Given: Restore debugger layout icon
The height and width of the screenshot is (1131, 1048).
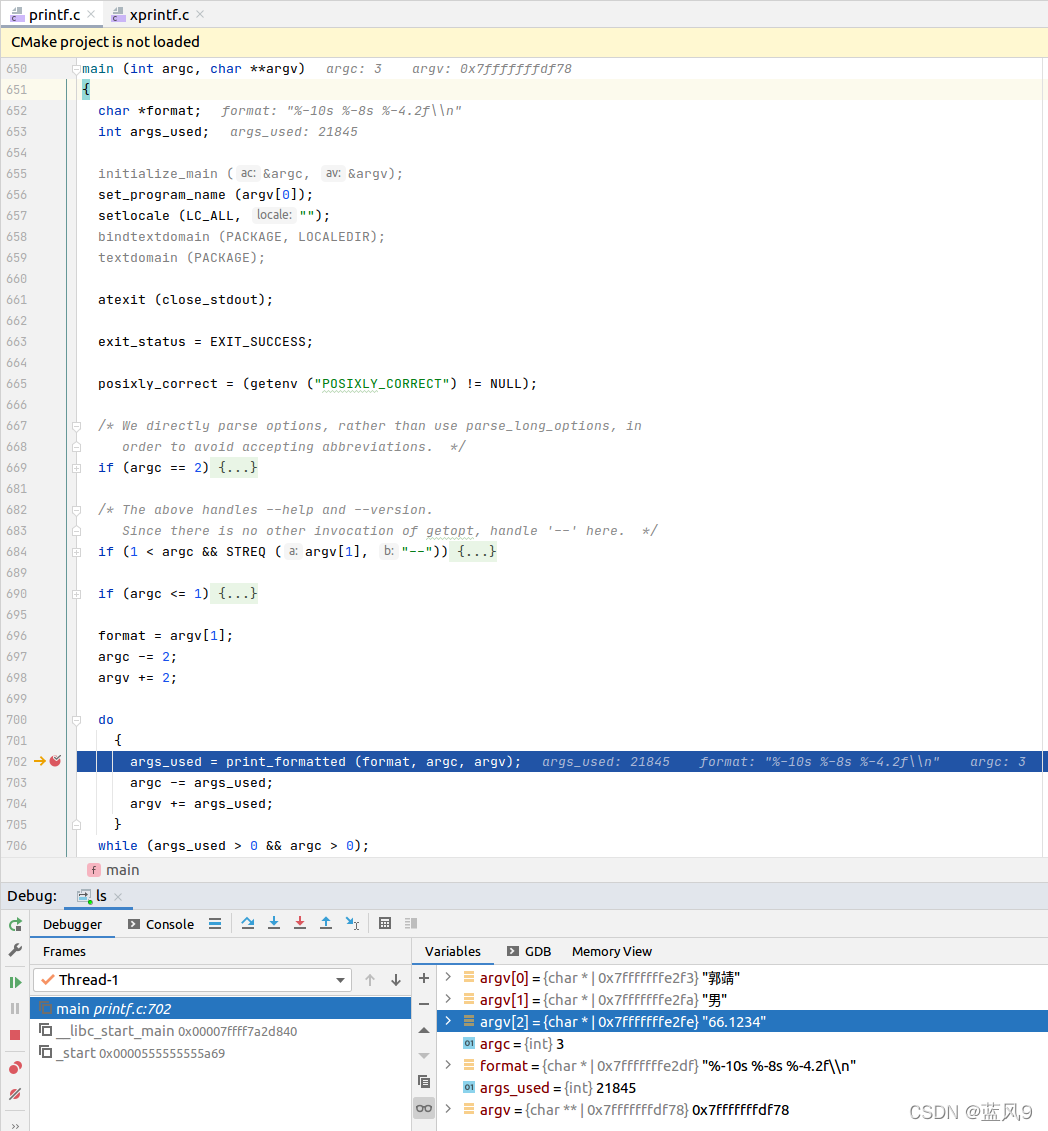Looking at the screenshot, I should pos(411,923).
